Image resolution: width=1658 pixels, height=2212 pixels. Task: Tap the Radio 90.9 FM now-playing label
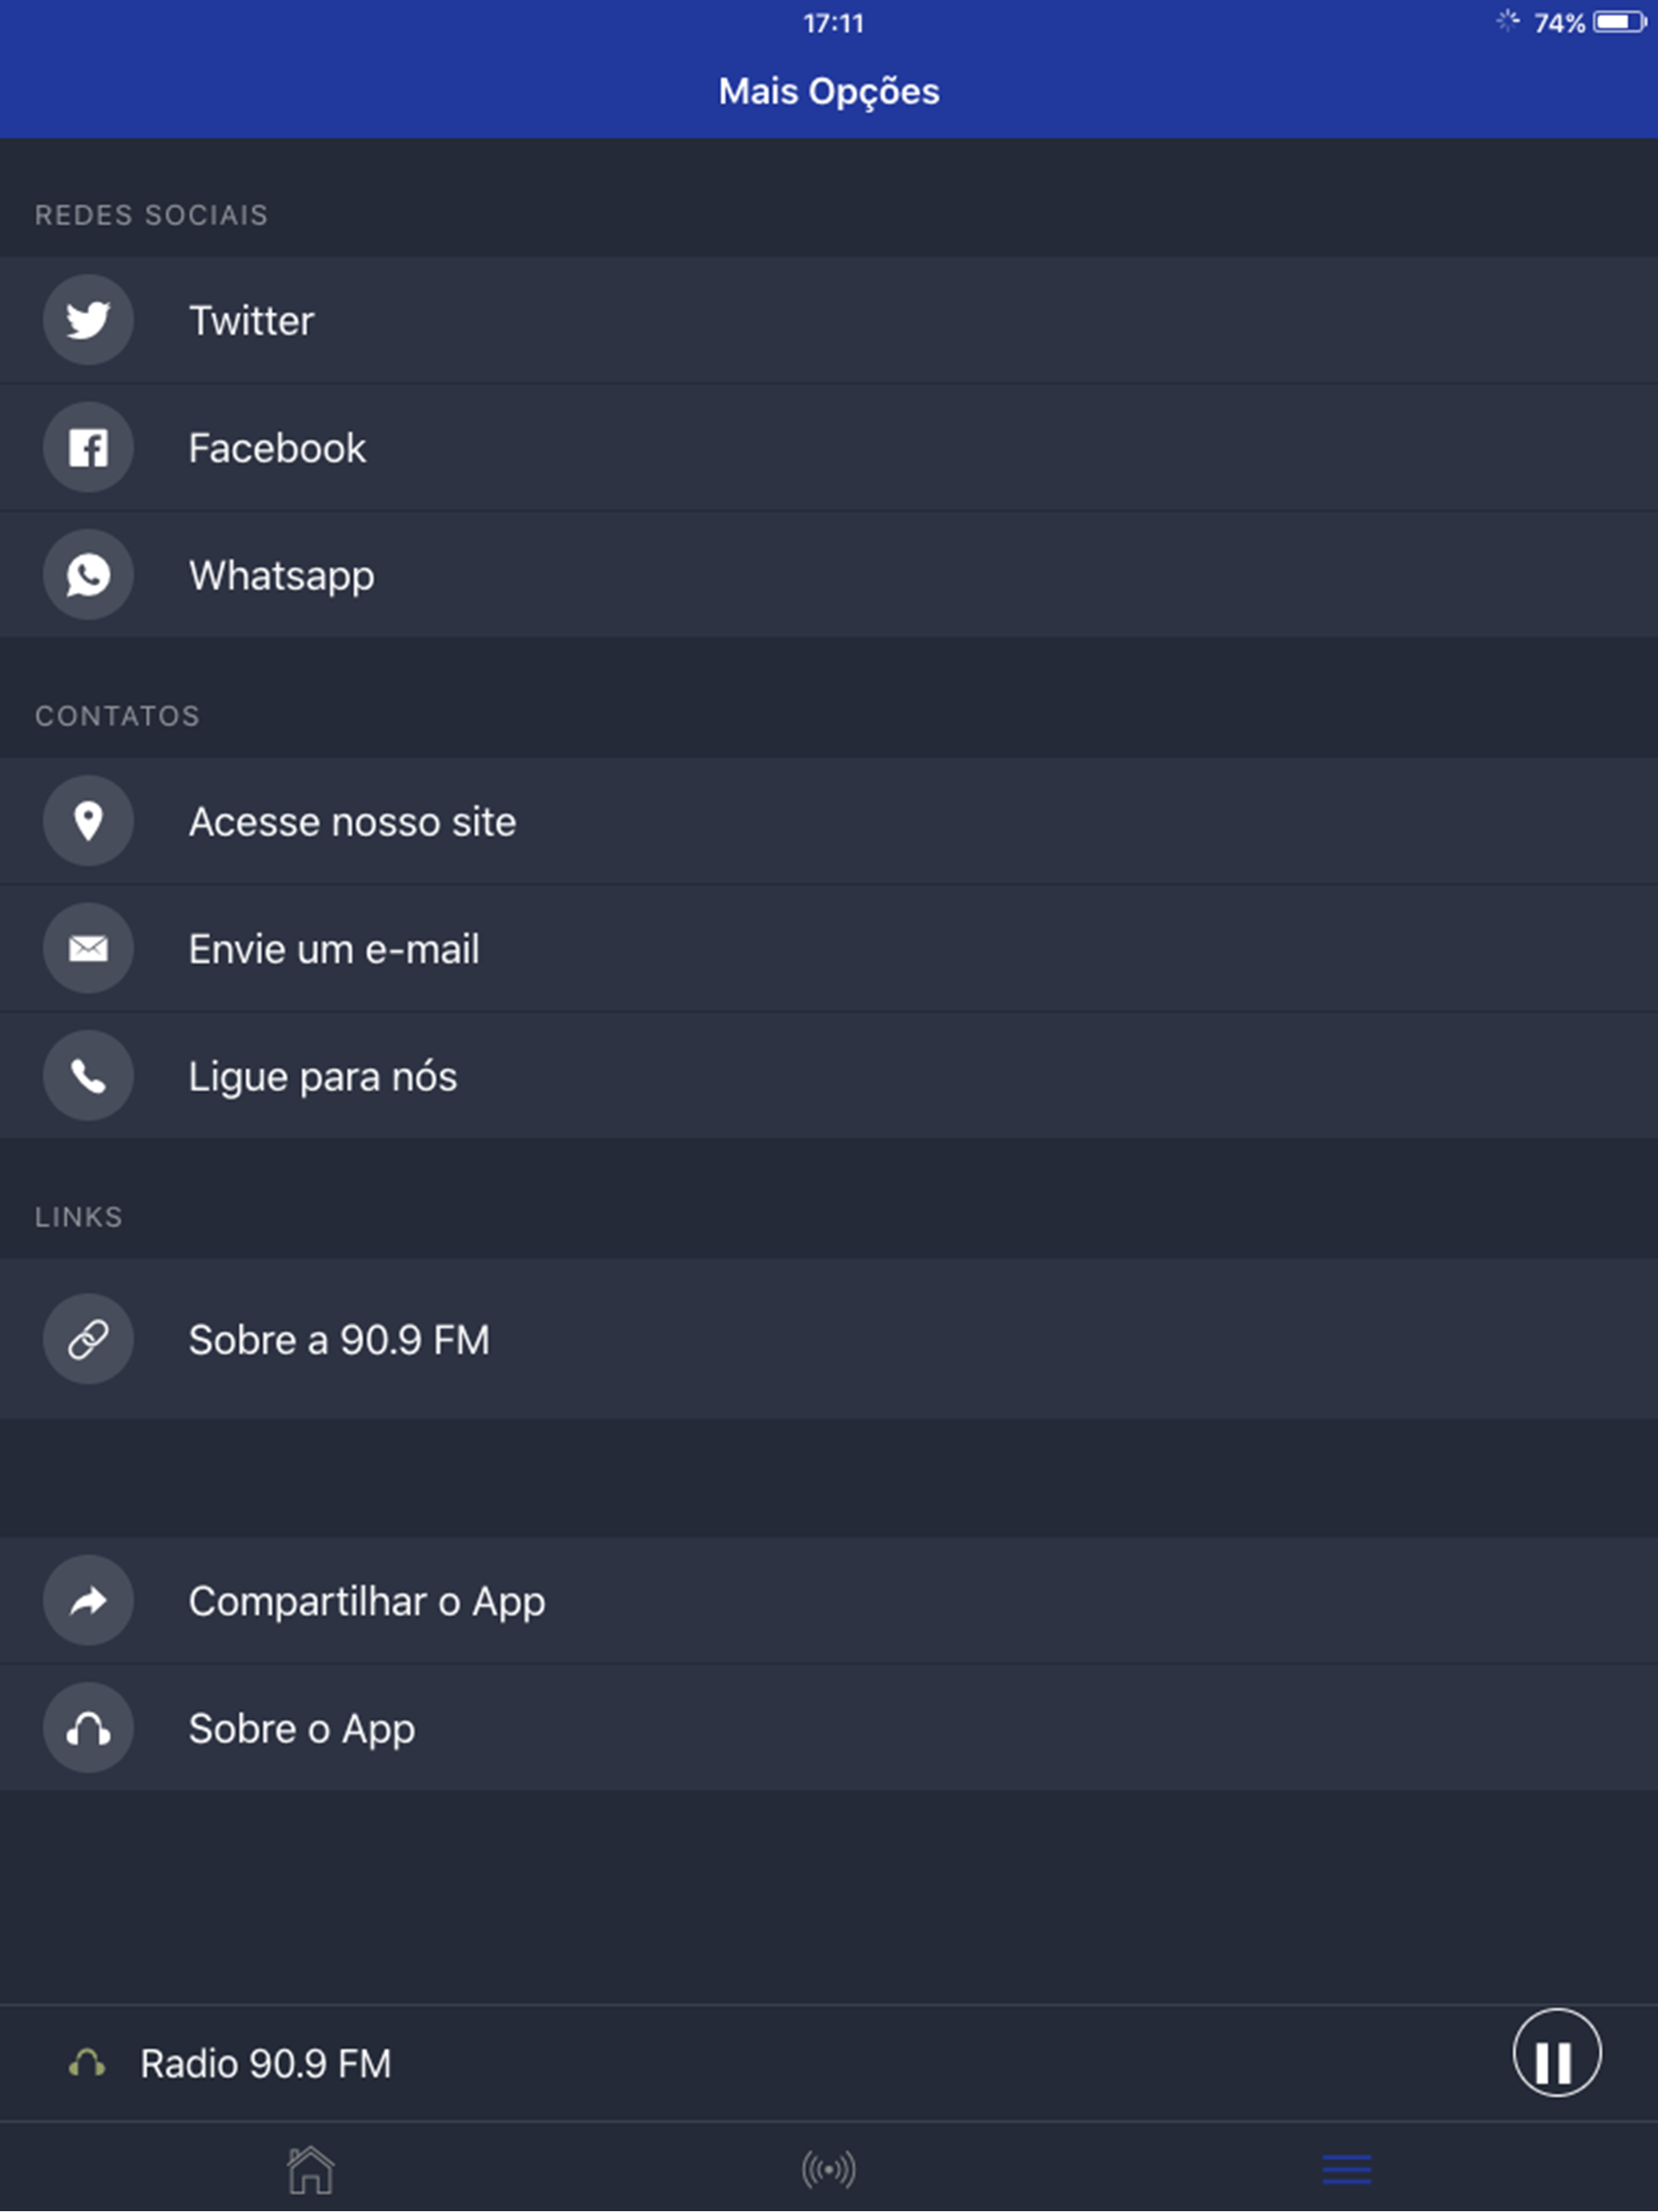point(265,2063)
